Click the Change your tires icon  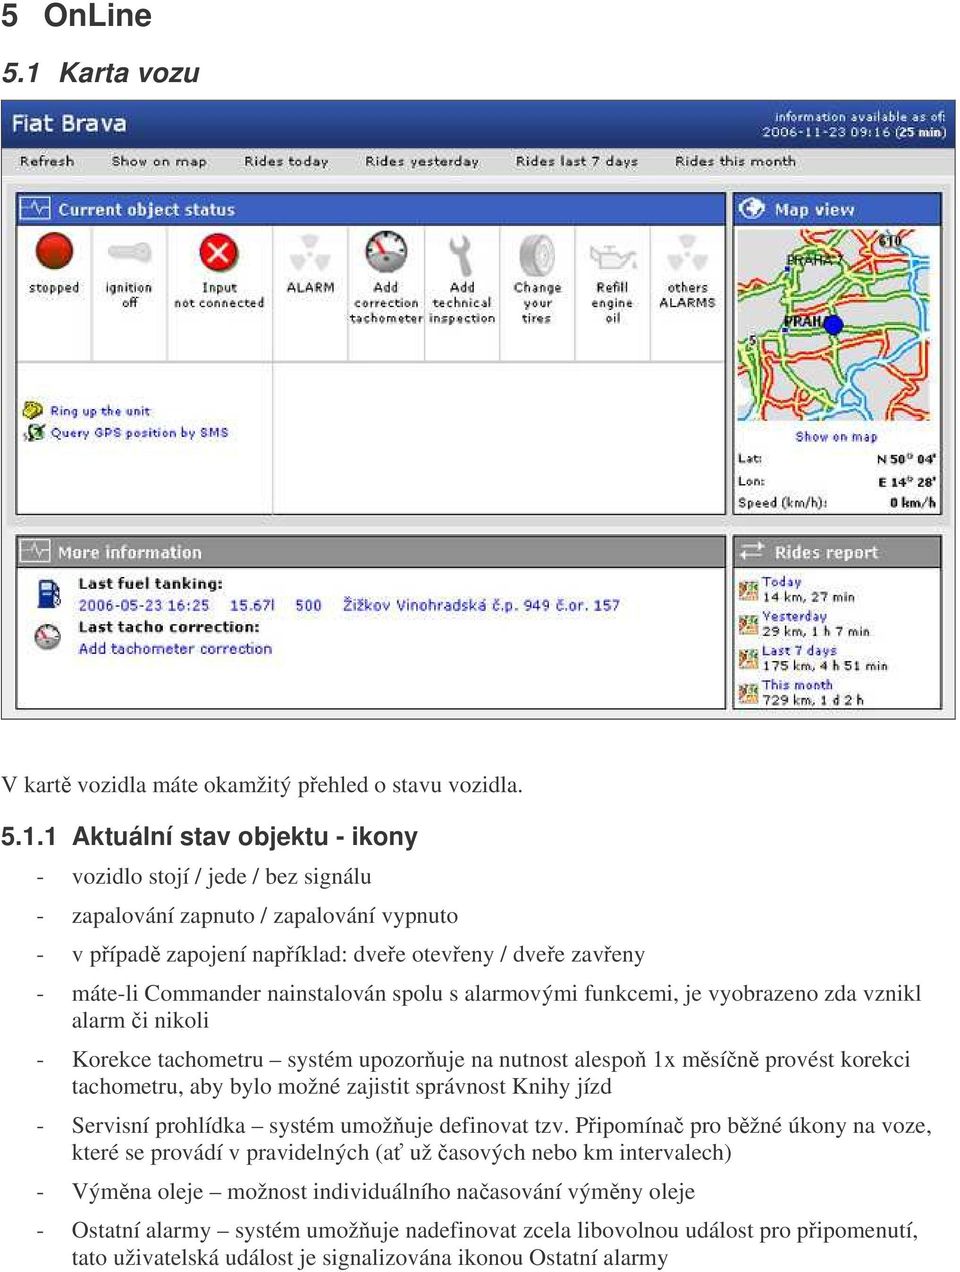(x=537, y=255)
